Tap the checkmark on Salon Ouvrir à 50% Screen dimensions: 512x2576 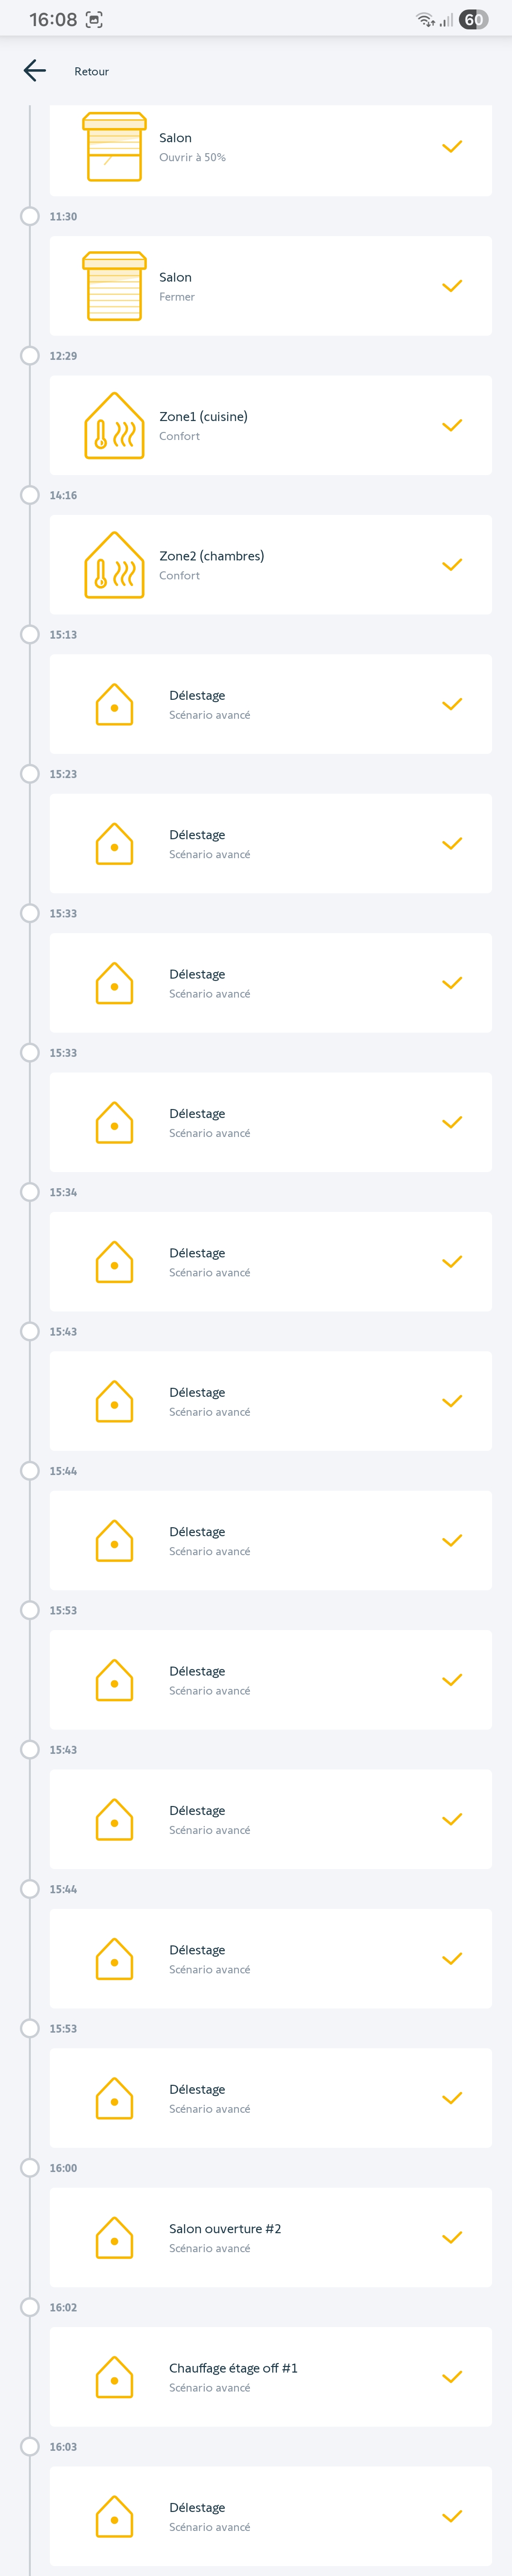pos(452,147)
